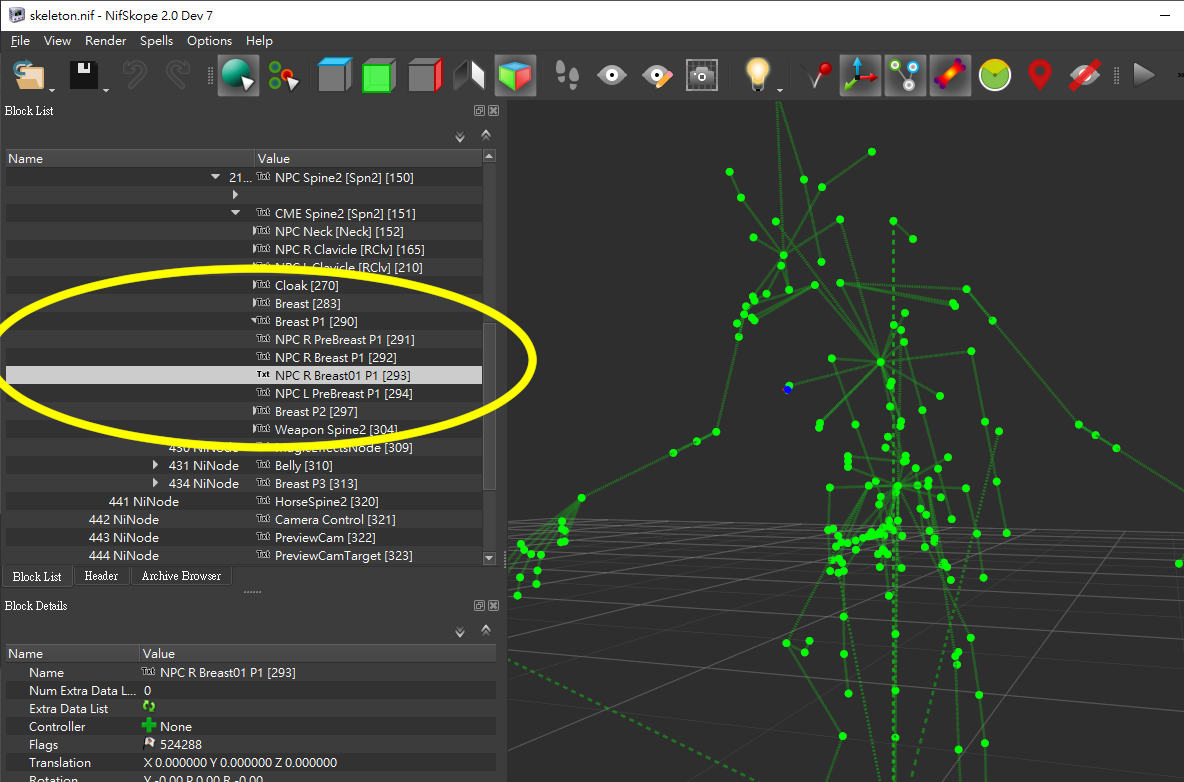This screenshot has width=1184, height=782.
Task: Expand the Breast P2 [297] node
Action: click(x=254, y=411)
